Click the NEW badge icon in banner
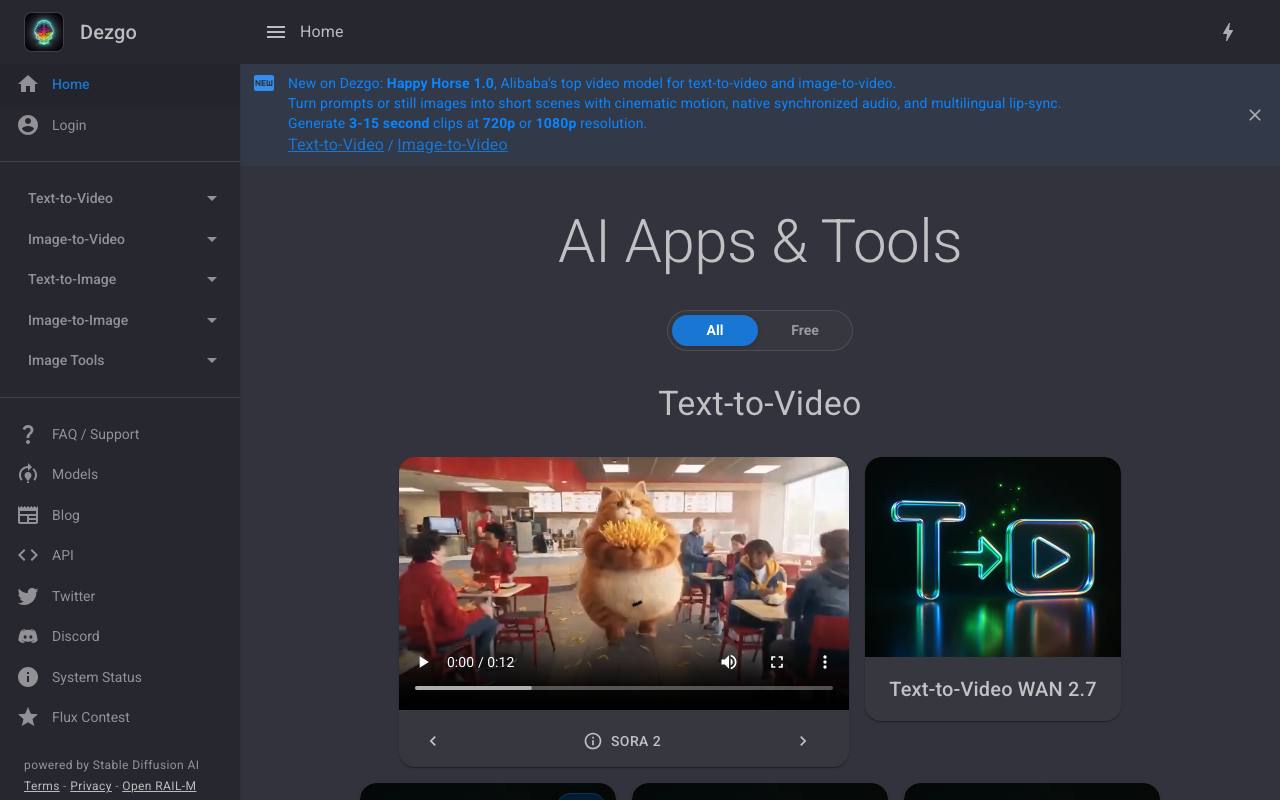The image size is (1280, 800). click(x=264, y=83)
